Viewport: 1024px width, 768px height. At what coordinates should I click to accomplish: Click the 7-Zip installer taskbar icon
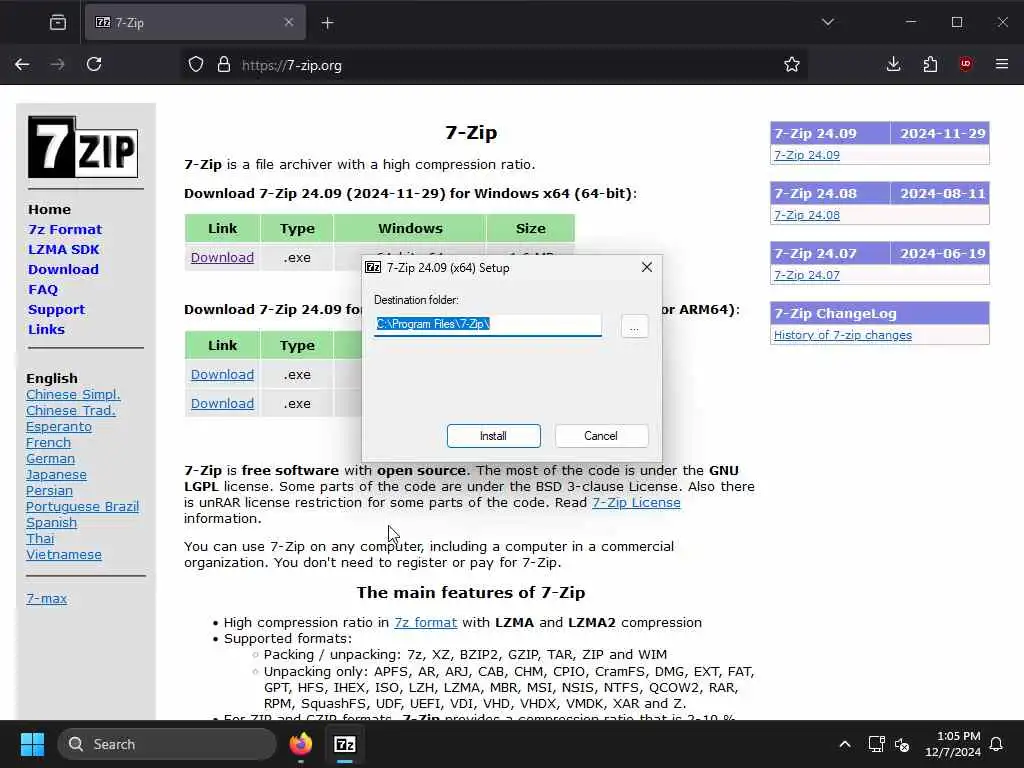[345, 744]
